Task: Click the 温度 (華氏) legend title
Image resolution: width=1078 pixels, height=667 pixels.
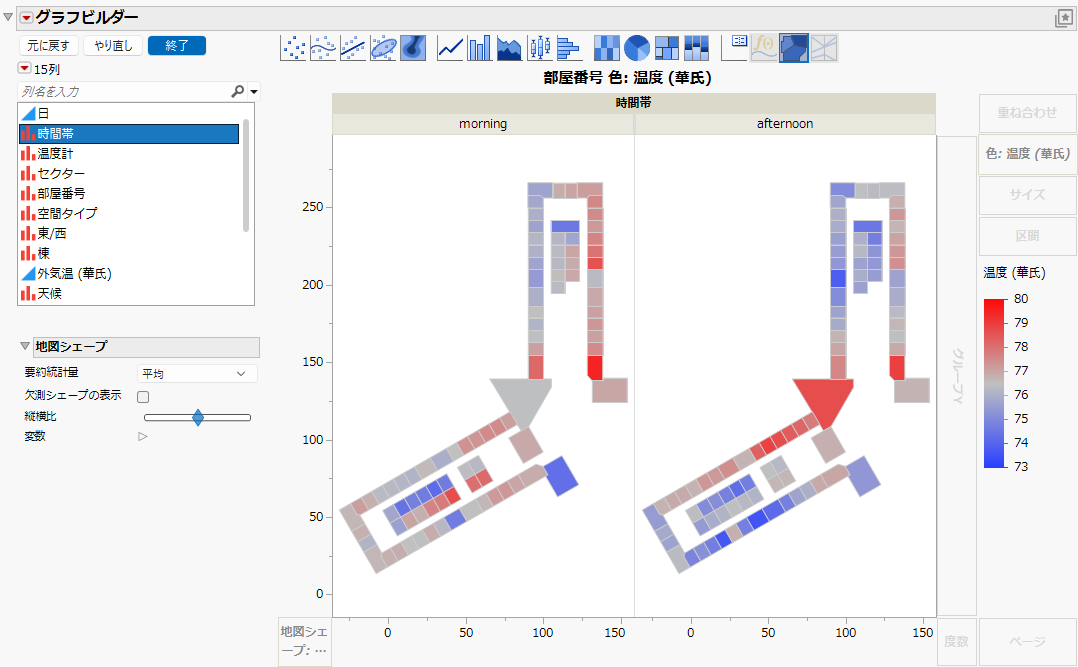Action: pyautogui.click(x=1014, y=273)
